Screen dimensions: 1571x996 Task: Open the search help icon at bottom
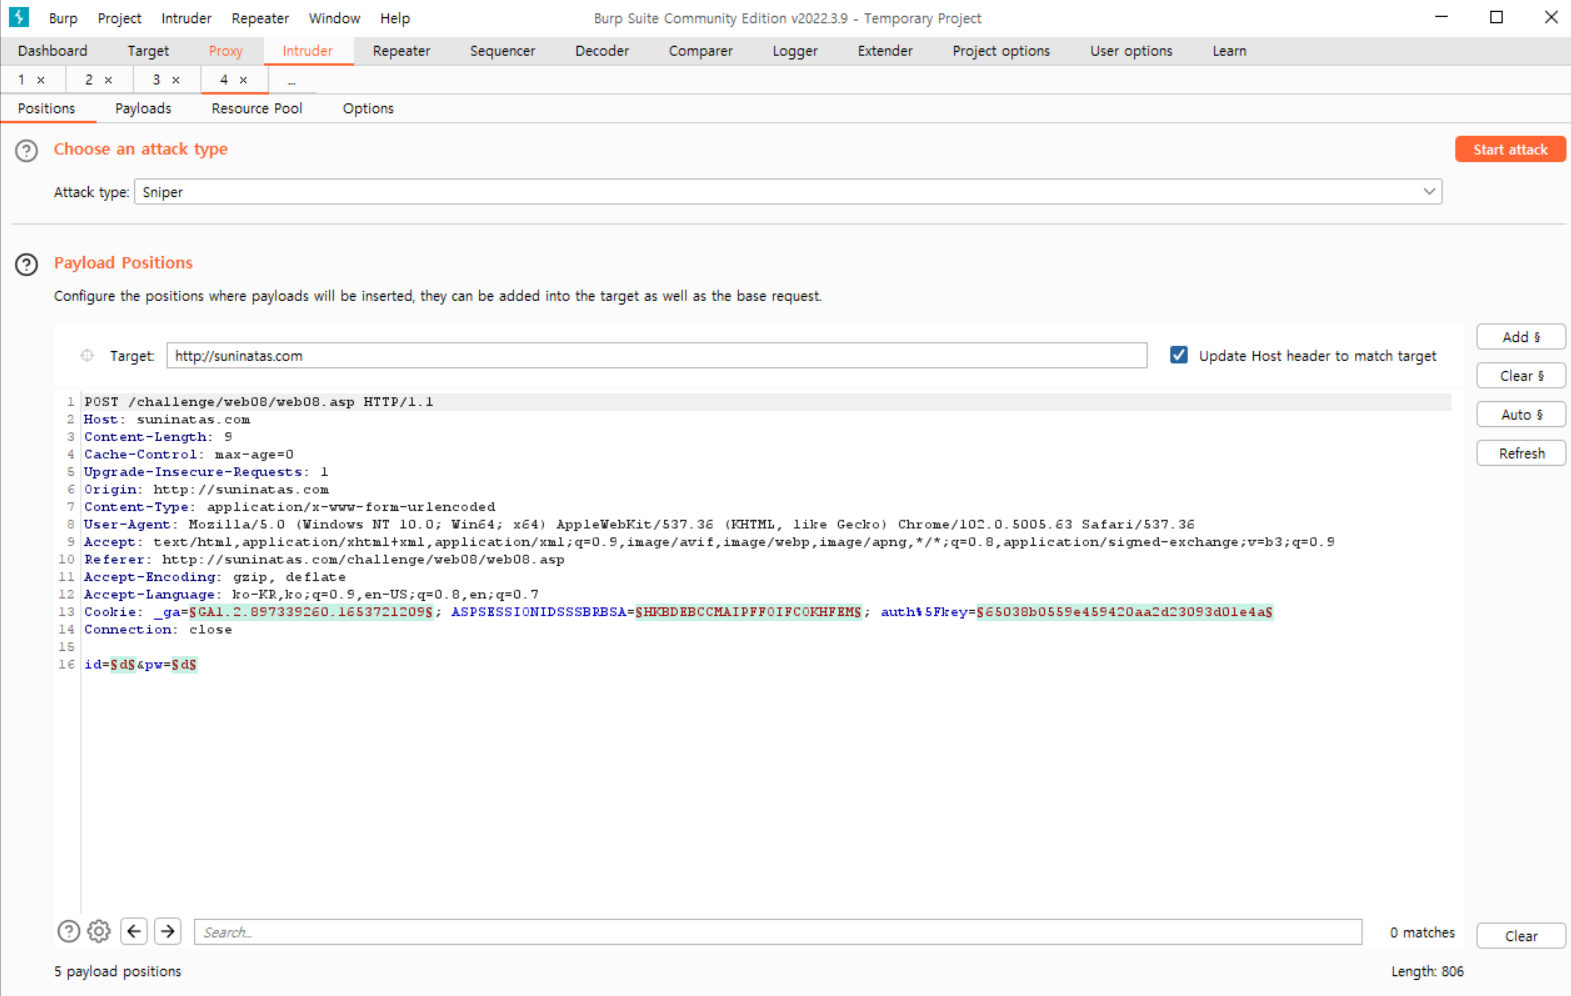(x=68, y=932)
